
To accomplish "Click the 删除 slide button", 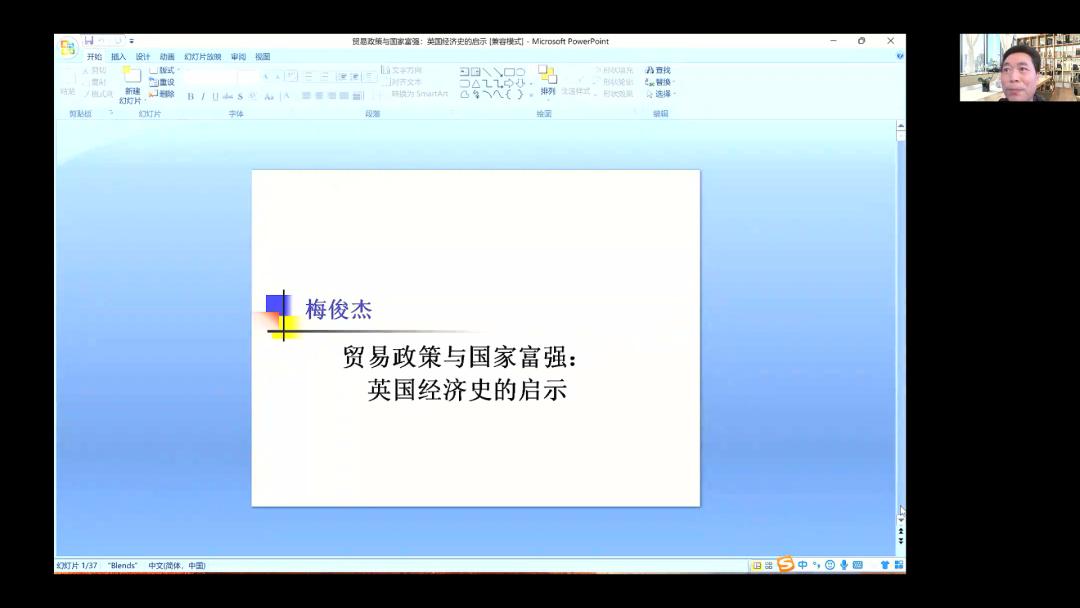I will (162, 94).
